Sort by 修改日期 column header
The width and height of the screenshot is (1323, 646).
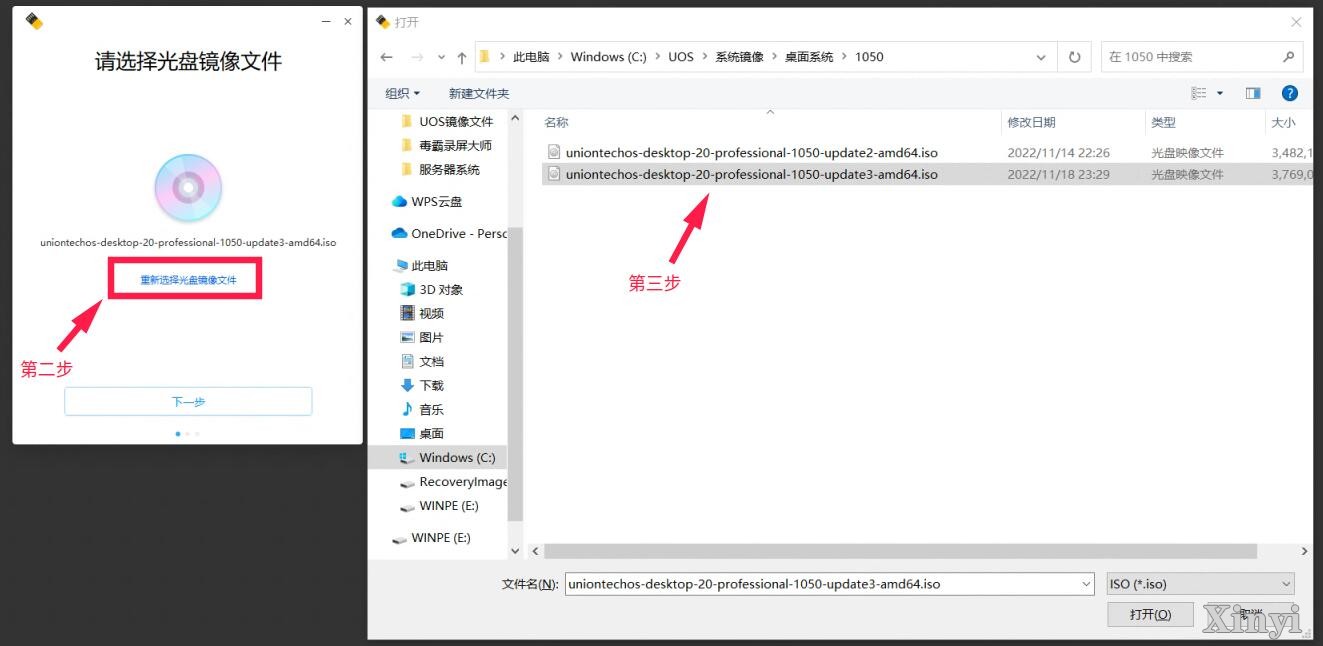1031,122
